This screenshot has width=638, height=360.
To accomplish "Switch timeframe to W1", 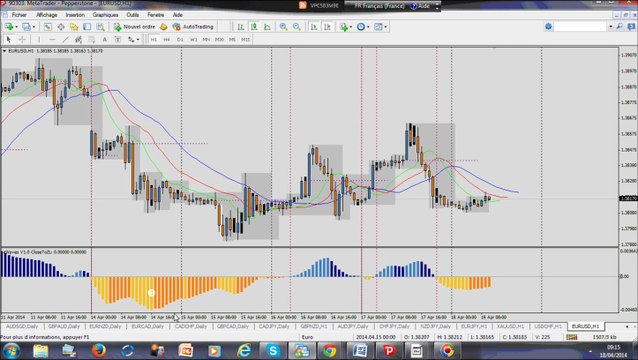I will pyautogui.click(x=193, y=39).
